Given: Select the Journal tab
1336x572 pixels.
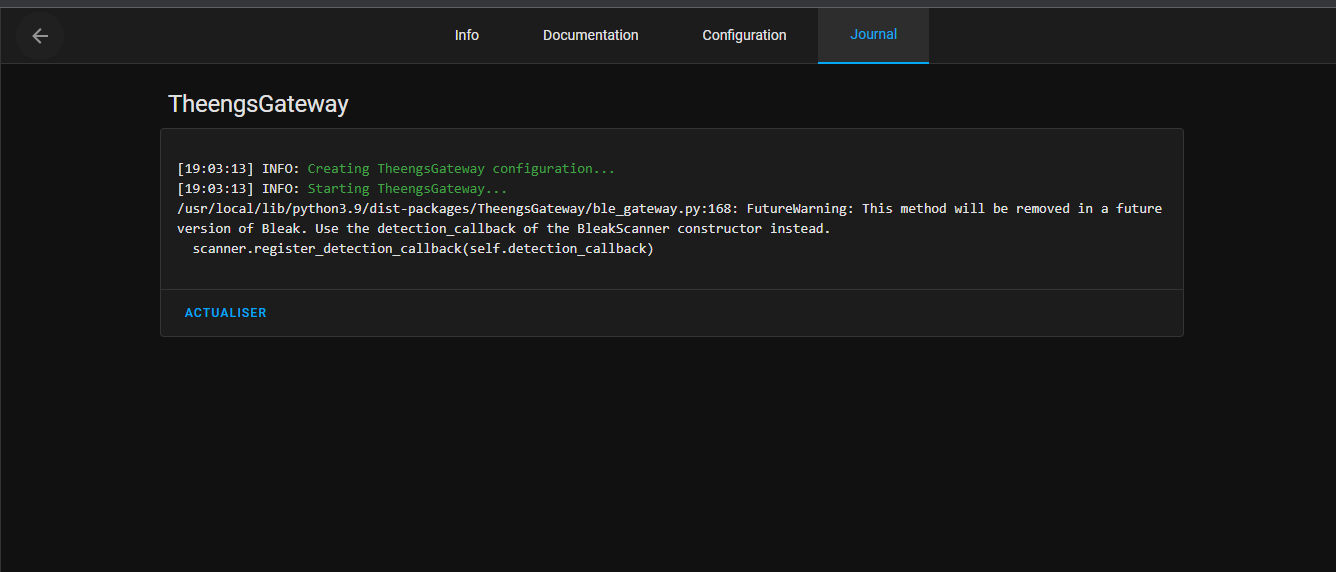Looking at the screenshot, I should coord(873,35).
